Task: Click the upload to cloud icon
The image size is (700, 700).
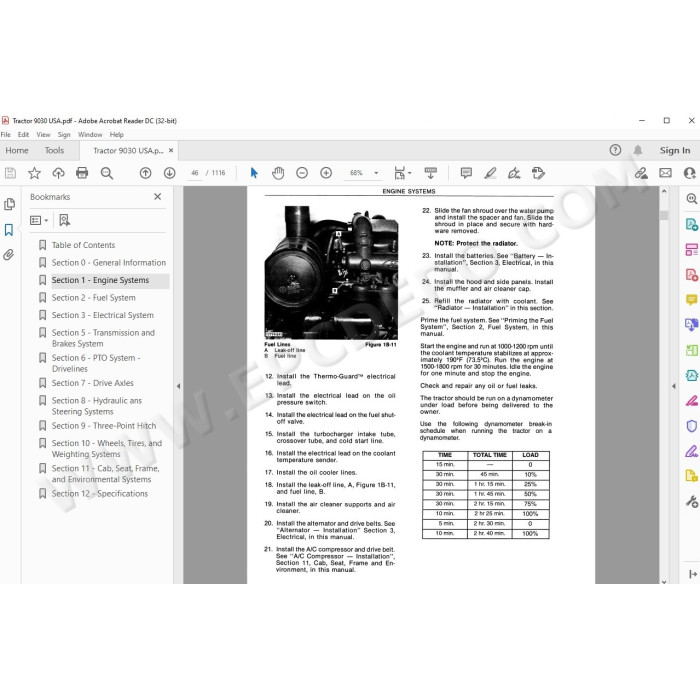Action: (58, 173)
